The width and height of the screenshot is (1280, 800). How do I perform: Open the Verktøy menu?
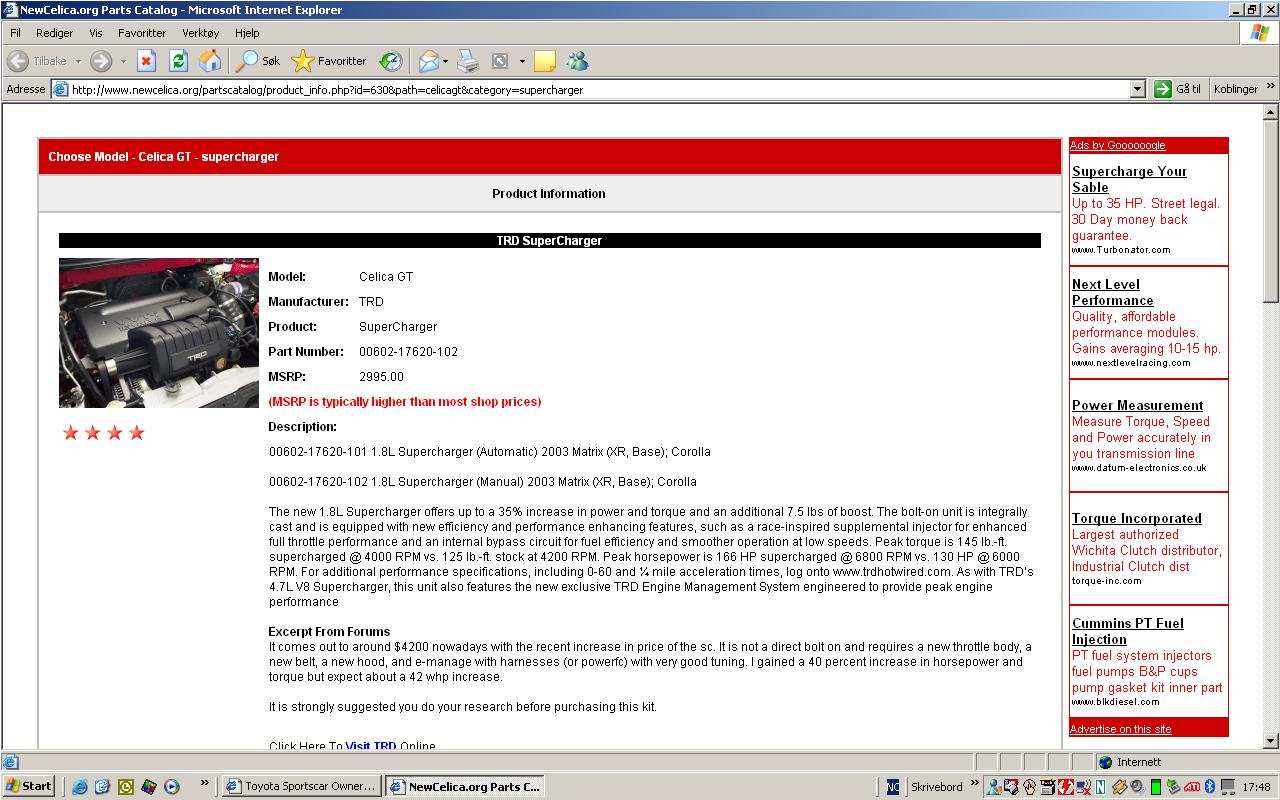(200, 33)
